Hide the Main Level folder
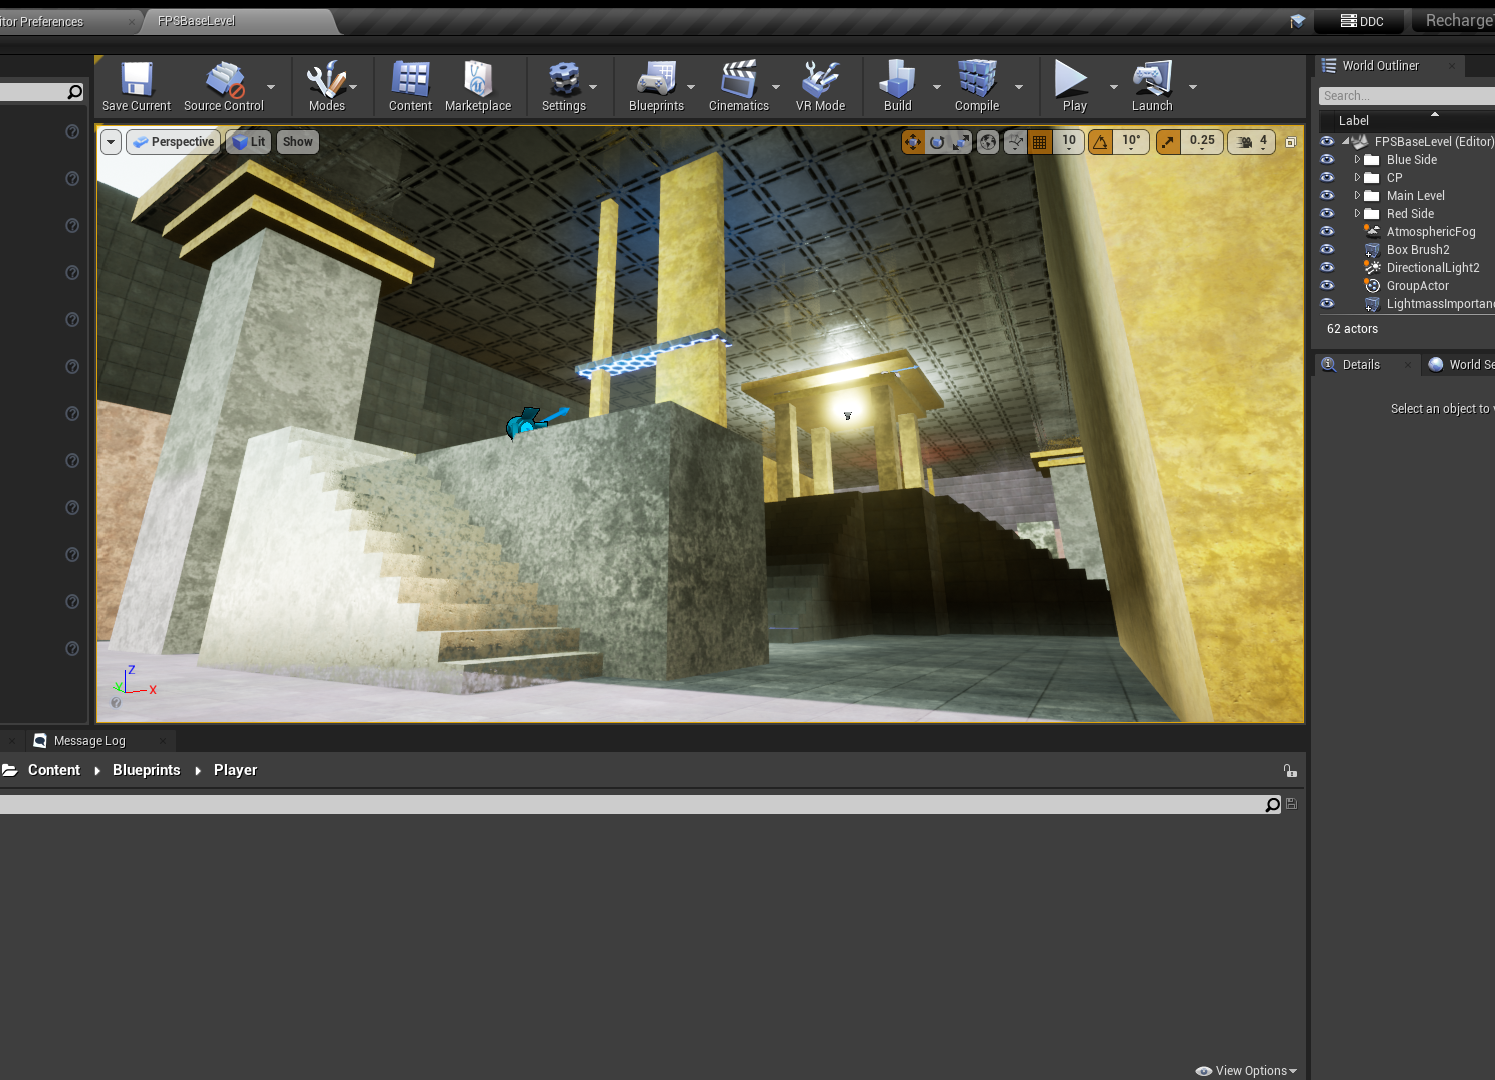 (x=1327, y=195)
